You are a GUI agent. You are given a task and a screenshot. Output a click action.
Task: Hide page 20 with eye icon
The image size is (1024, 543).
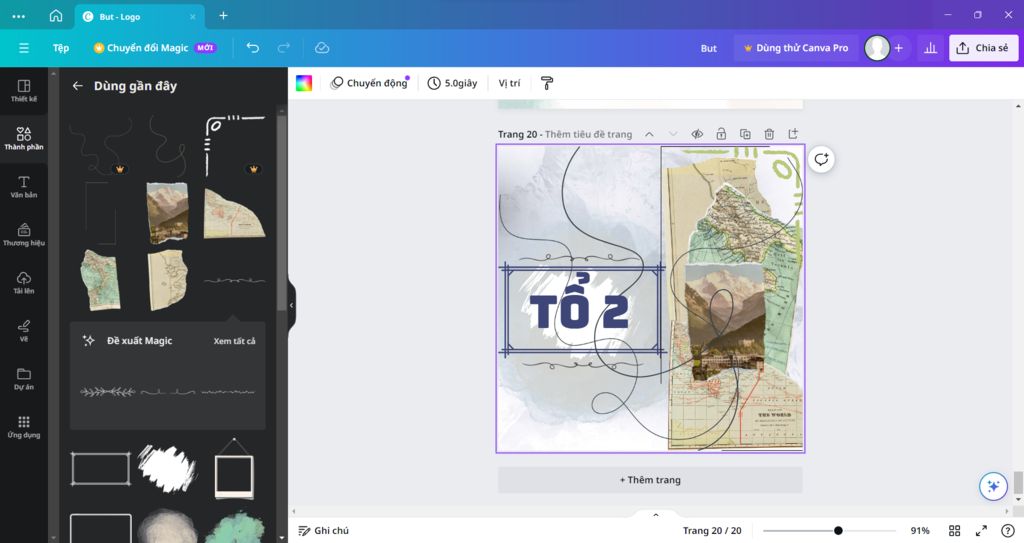(697, 134)
